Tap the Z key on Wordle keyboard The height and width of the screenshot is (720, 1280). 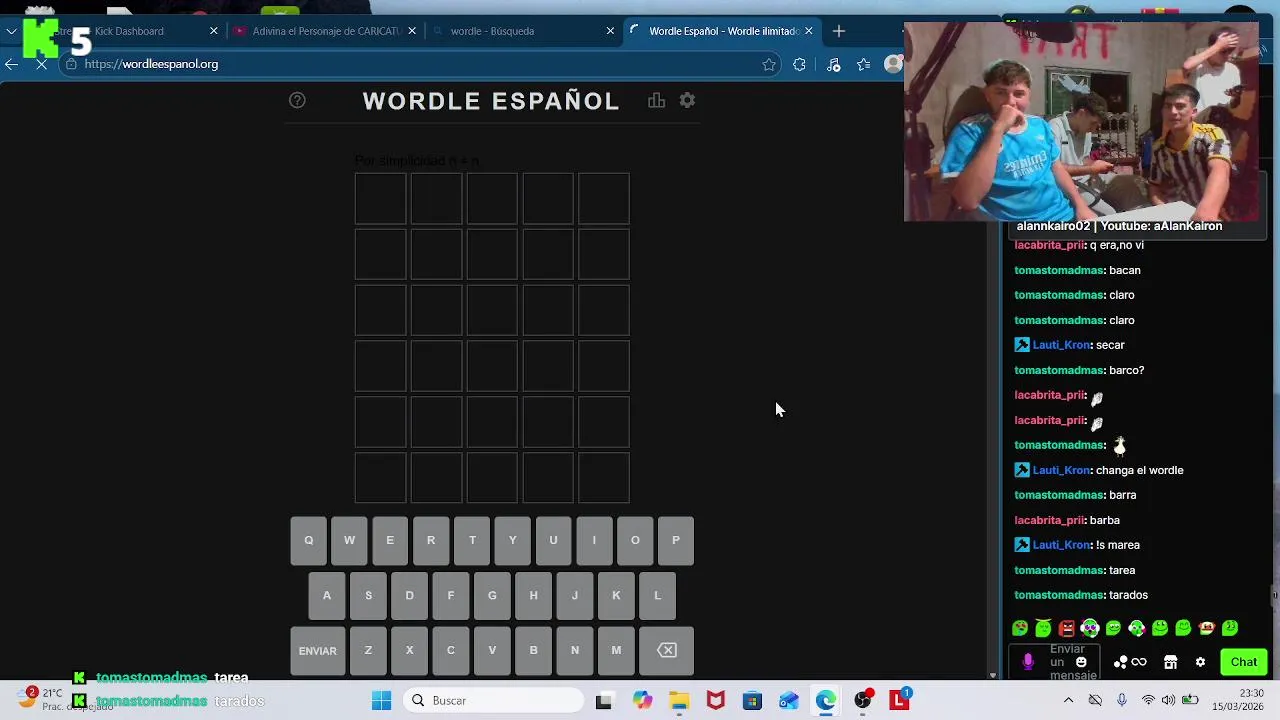click(368, 650)
